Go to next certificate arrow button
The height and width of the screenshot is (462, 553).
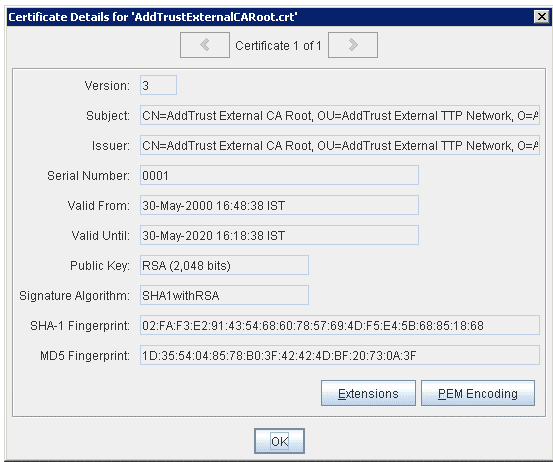[x=353, y=45]
